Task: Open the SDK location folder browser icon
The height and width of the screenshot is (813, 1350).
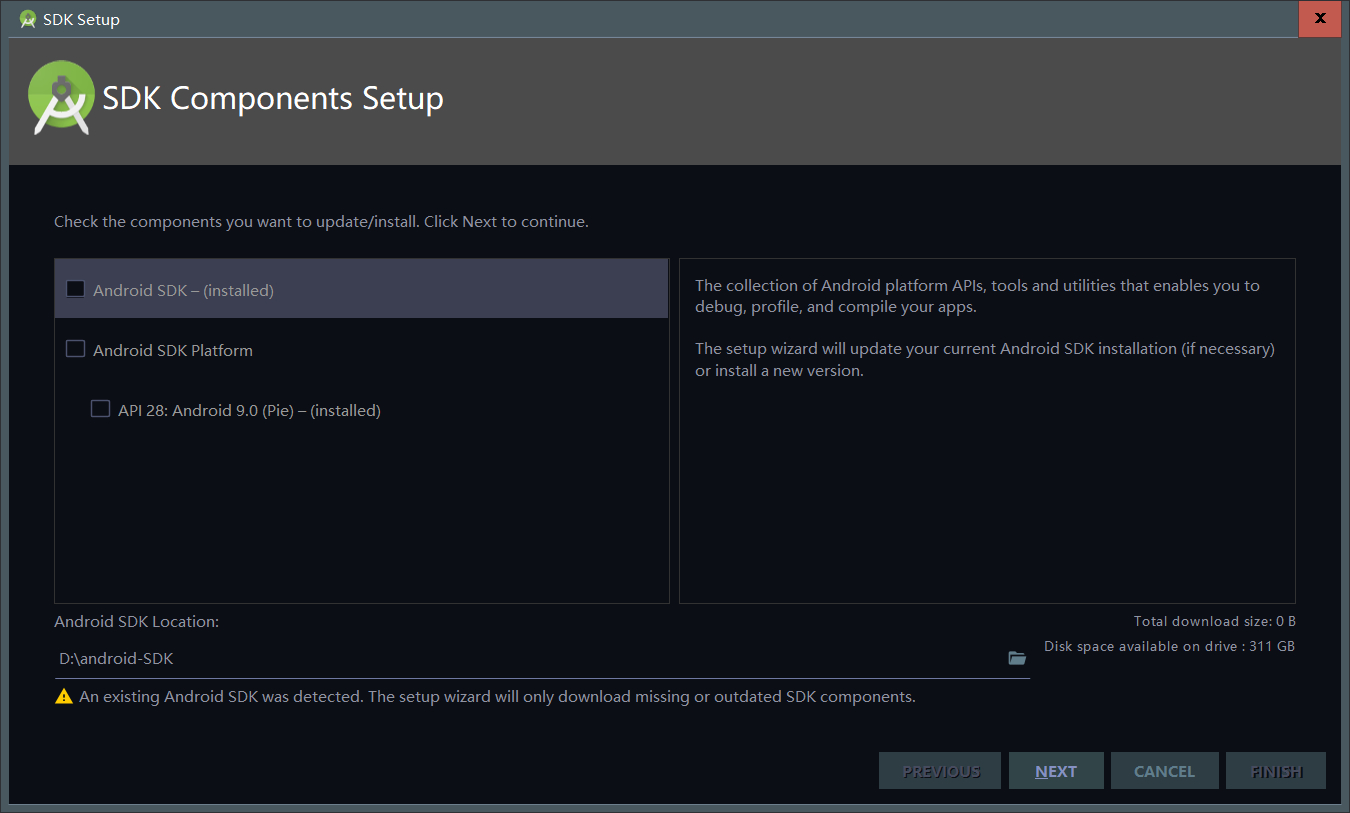Action: pyautogui.click(x=1017, y=658)
